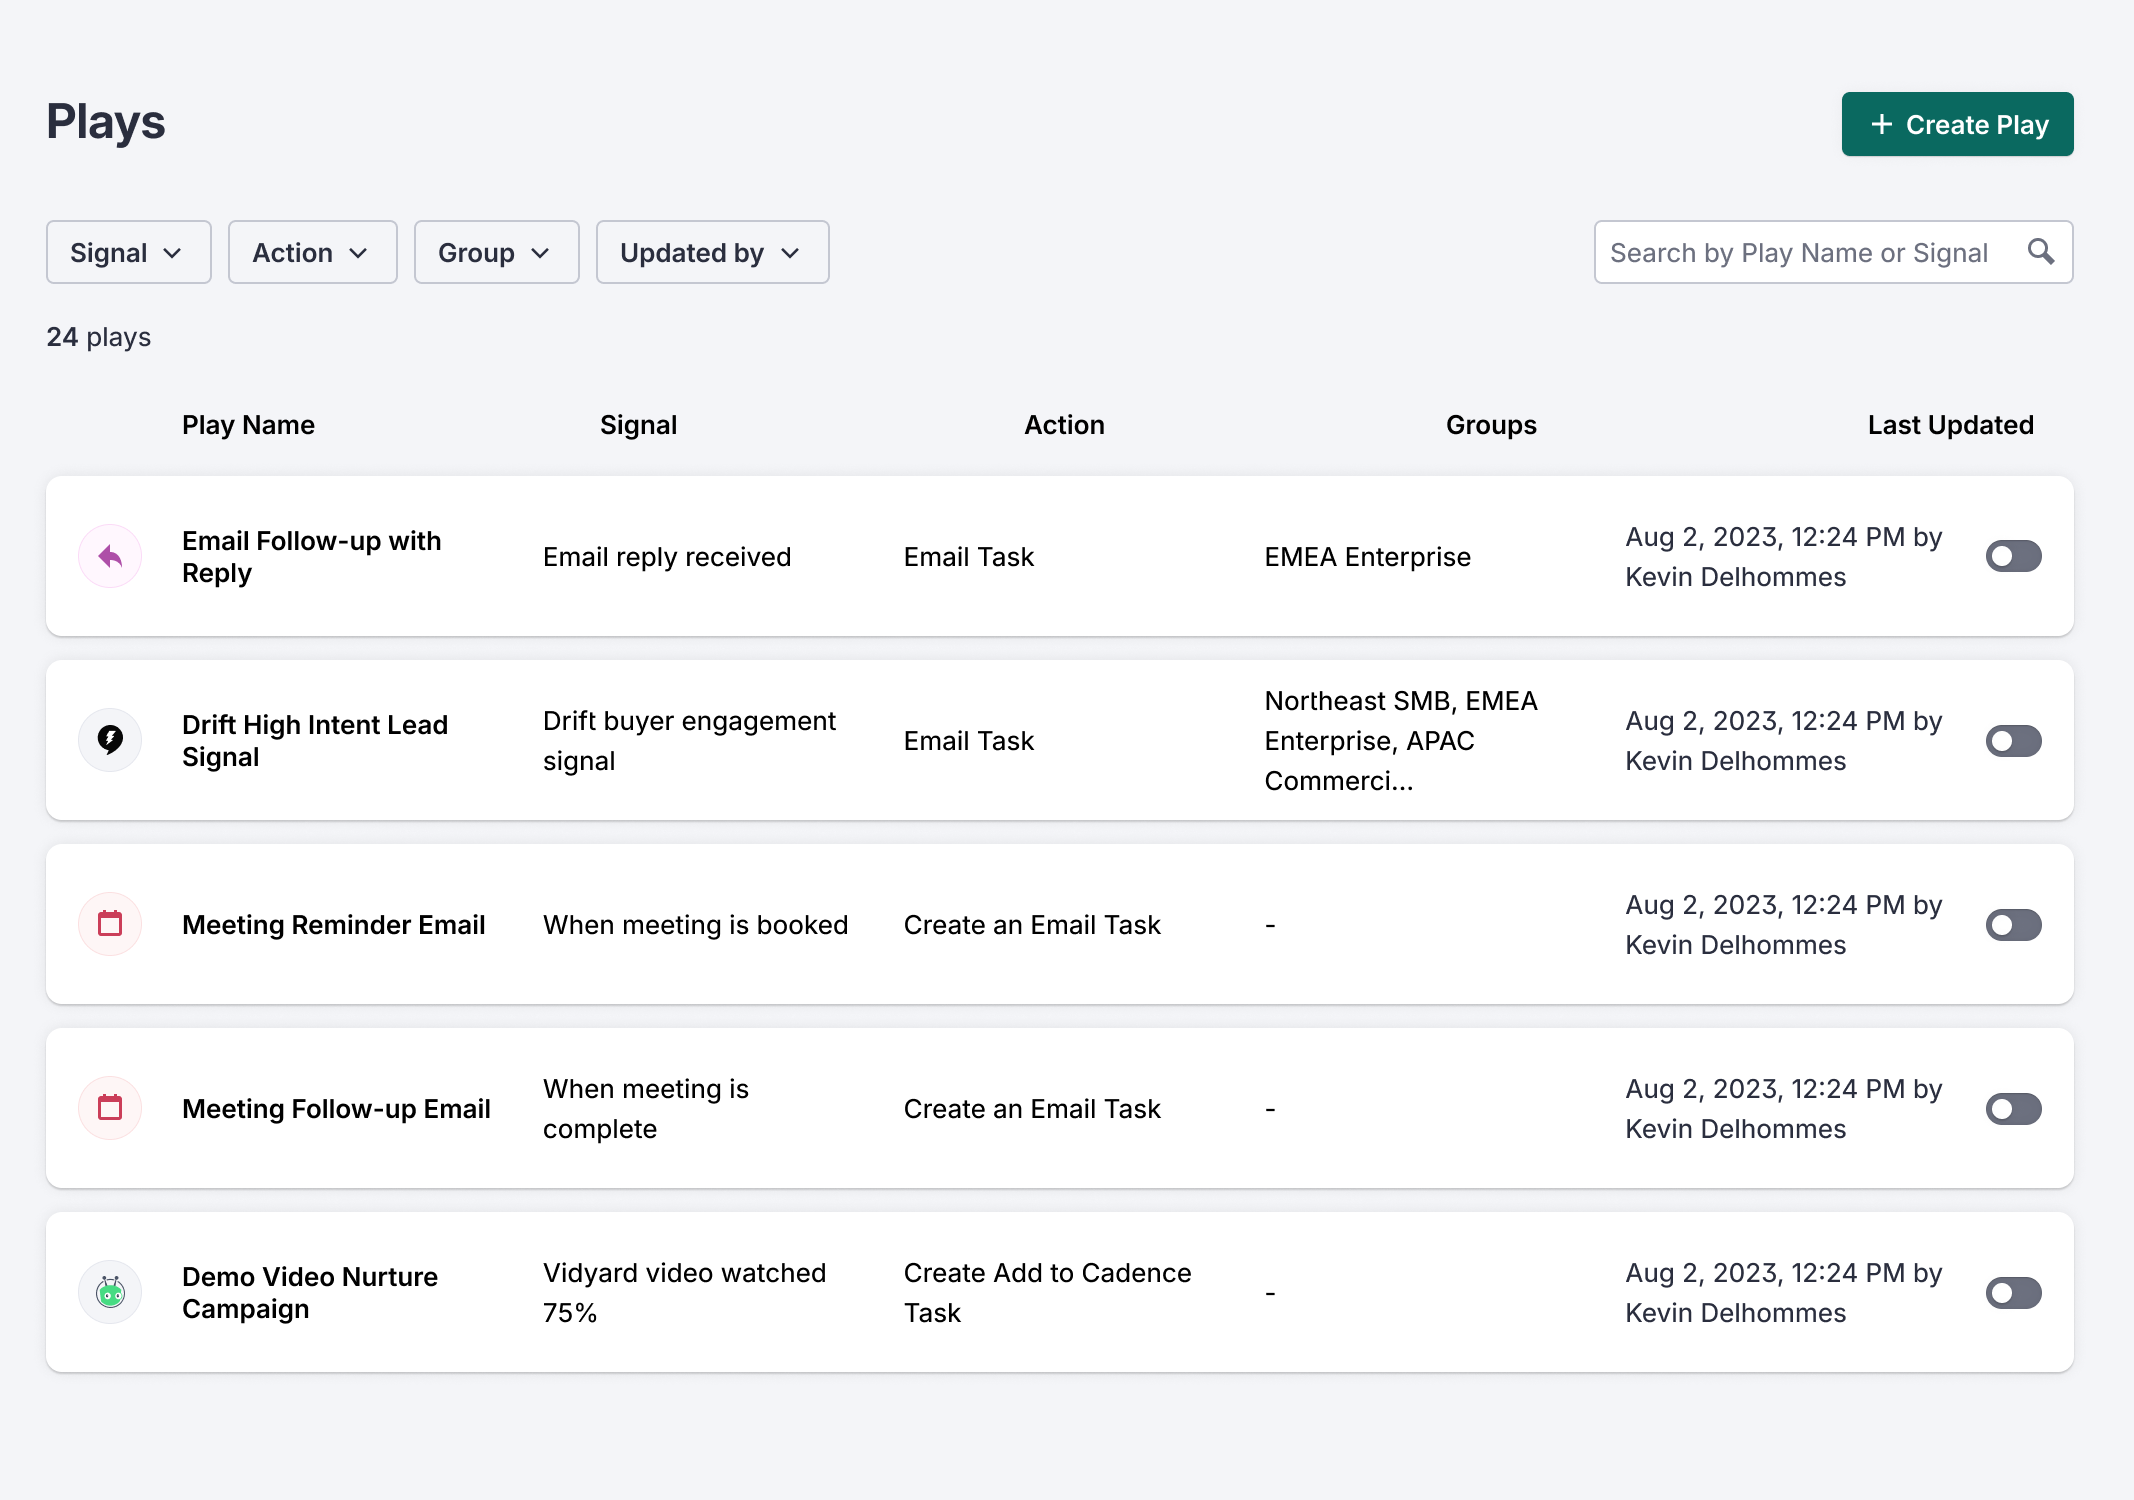The image size is (2134, 1500).
Task: Click the Play Name column header
Action: click(x=248, y=425)
